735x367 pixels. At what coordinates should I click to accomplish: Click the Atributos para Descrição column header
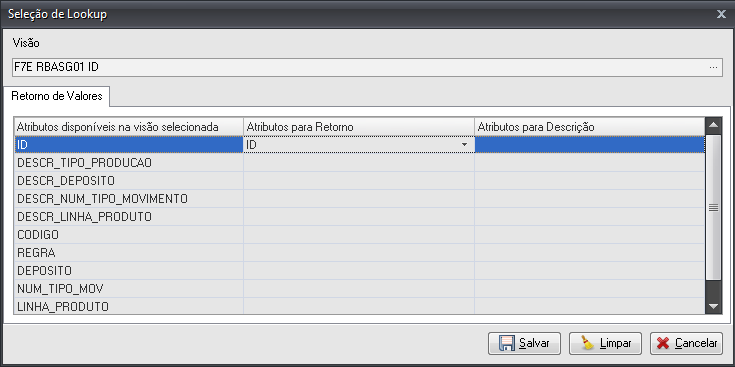click(x=589, y=127)
